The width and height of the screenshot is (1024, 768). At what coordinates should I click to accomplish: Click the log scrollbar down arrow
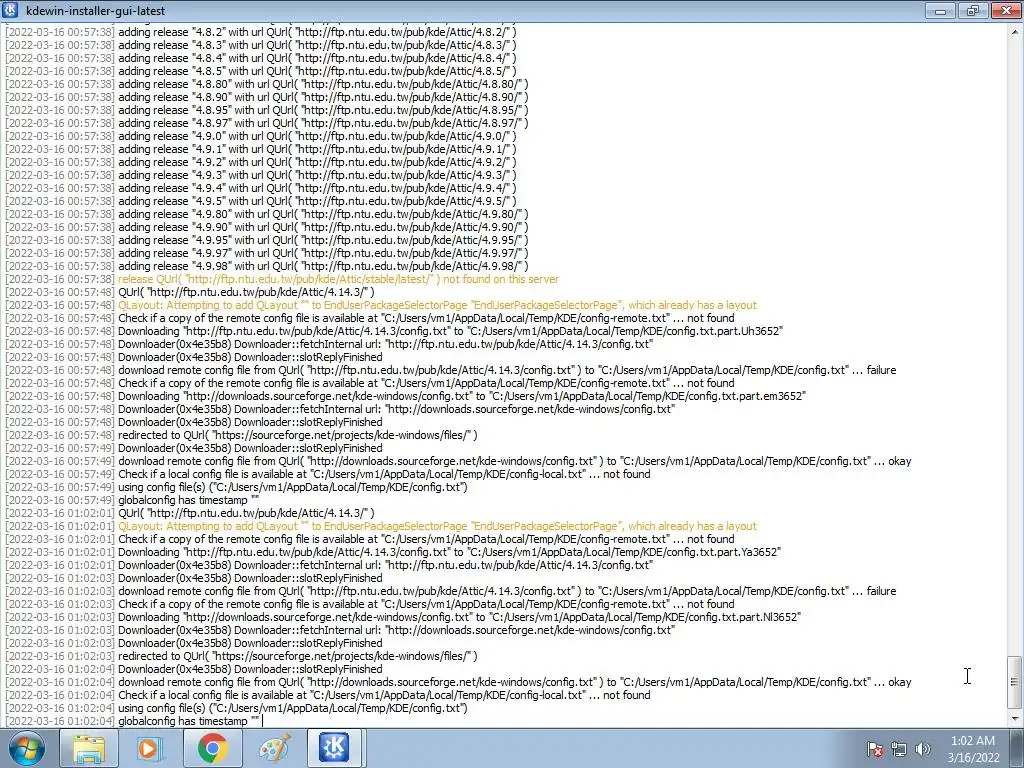pos(1015,719)
